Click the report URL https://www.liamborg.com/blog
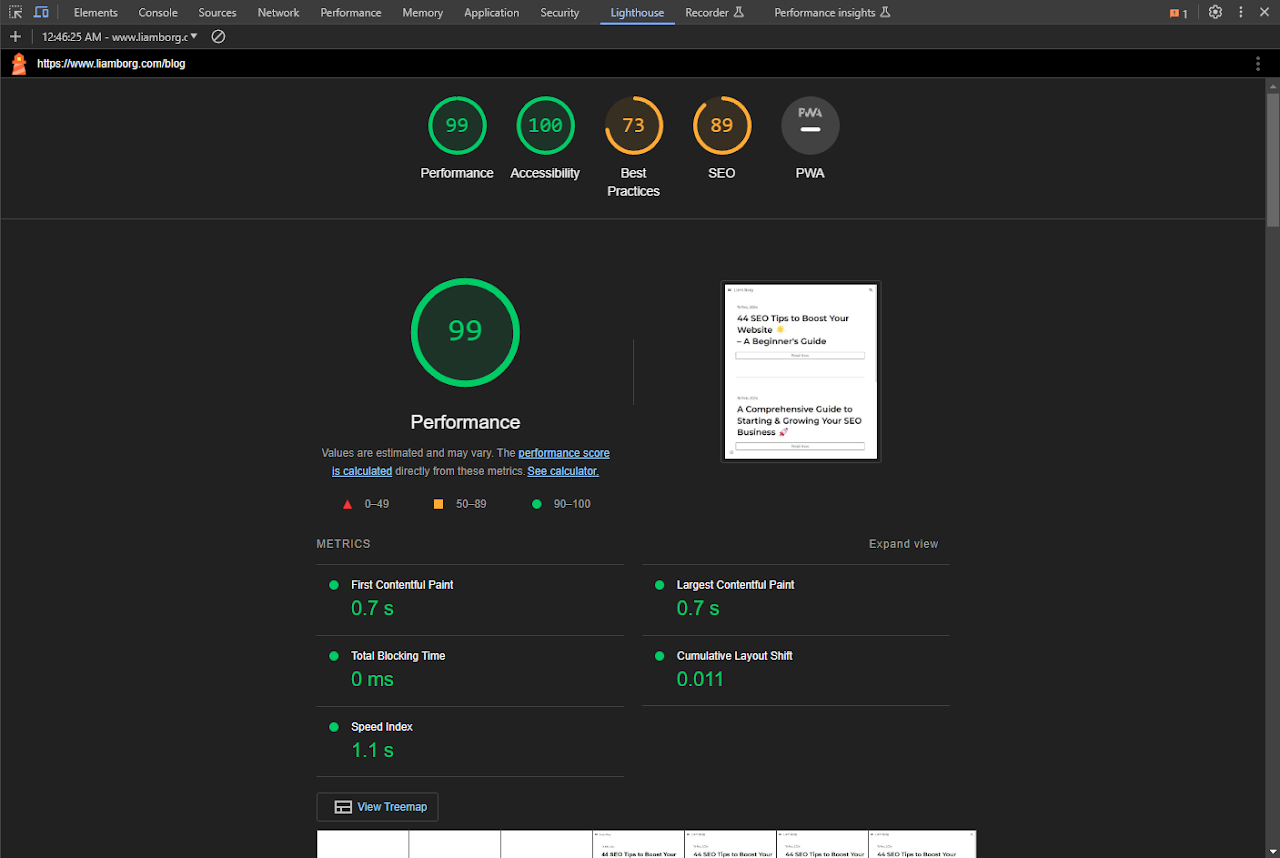 [111, 64]
